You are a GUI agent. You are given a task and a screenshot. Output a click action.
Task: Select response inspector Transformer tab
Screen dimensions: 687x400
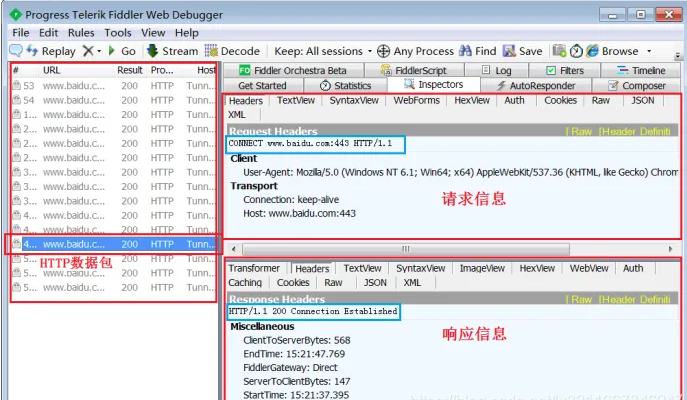[254, 268]
